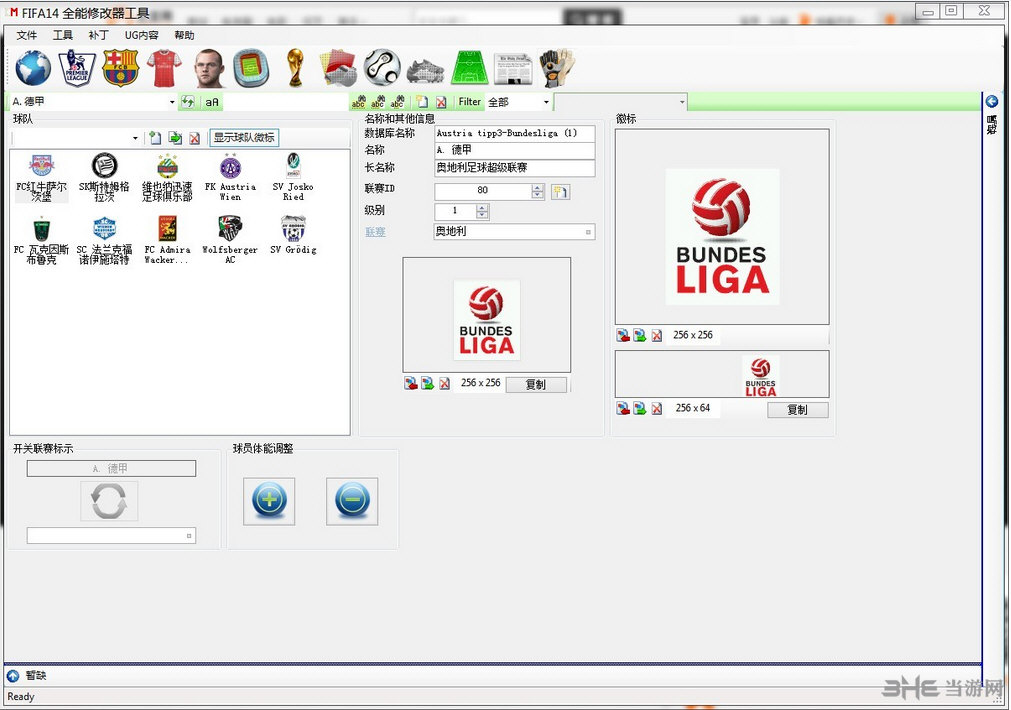Image resolution: width=1011 pixels, height=710 pixels.
Task: Click the blue up arrow icon beside 暂缺
Action: tap(13, 676)
